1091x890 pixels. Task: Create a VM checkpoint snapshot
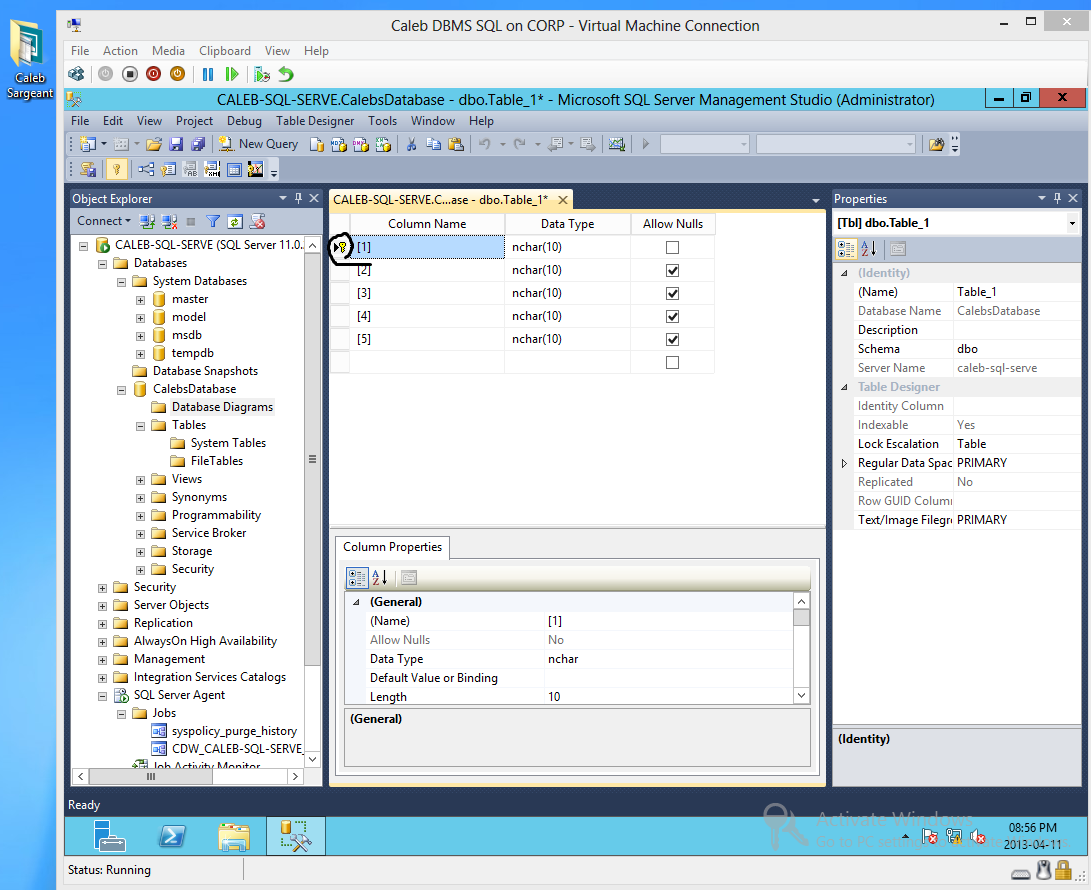pos(262,74)
